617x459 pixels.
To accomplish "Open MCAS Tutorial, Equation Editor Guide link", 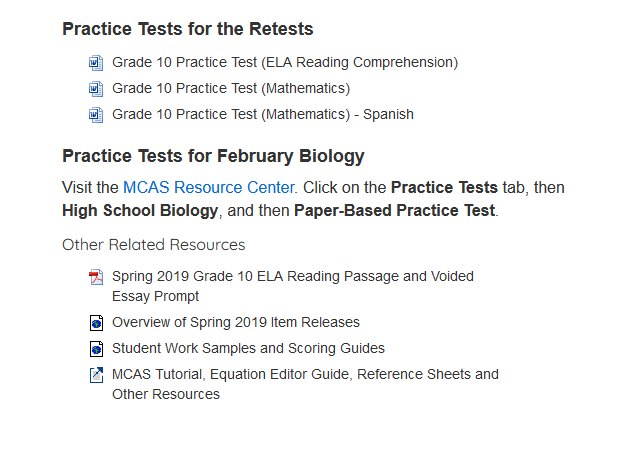I will [305, 384].
